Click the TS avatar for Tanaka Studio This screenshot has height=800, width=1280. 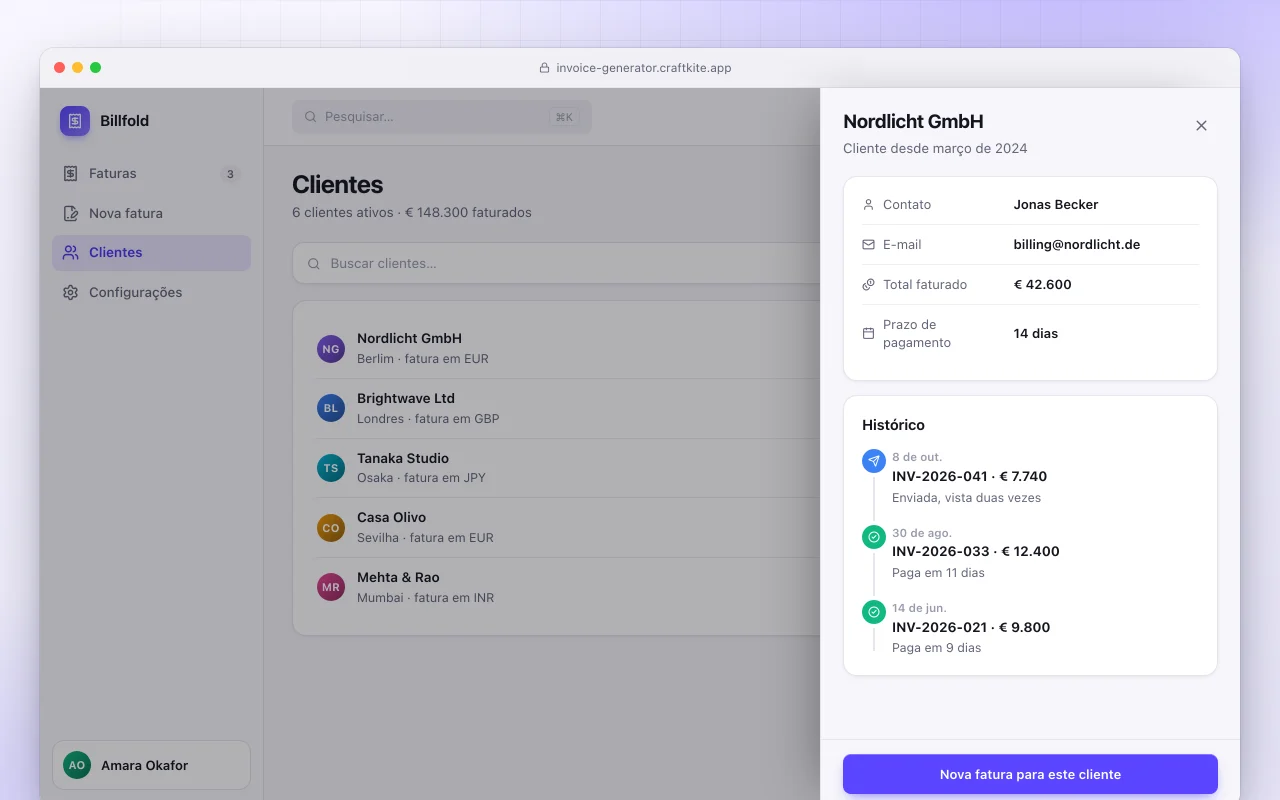pos(331,468)
